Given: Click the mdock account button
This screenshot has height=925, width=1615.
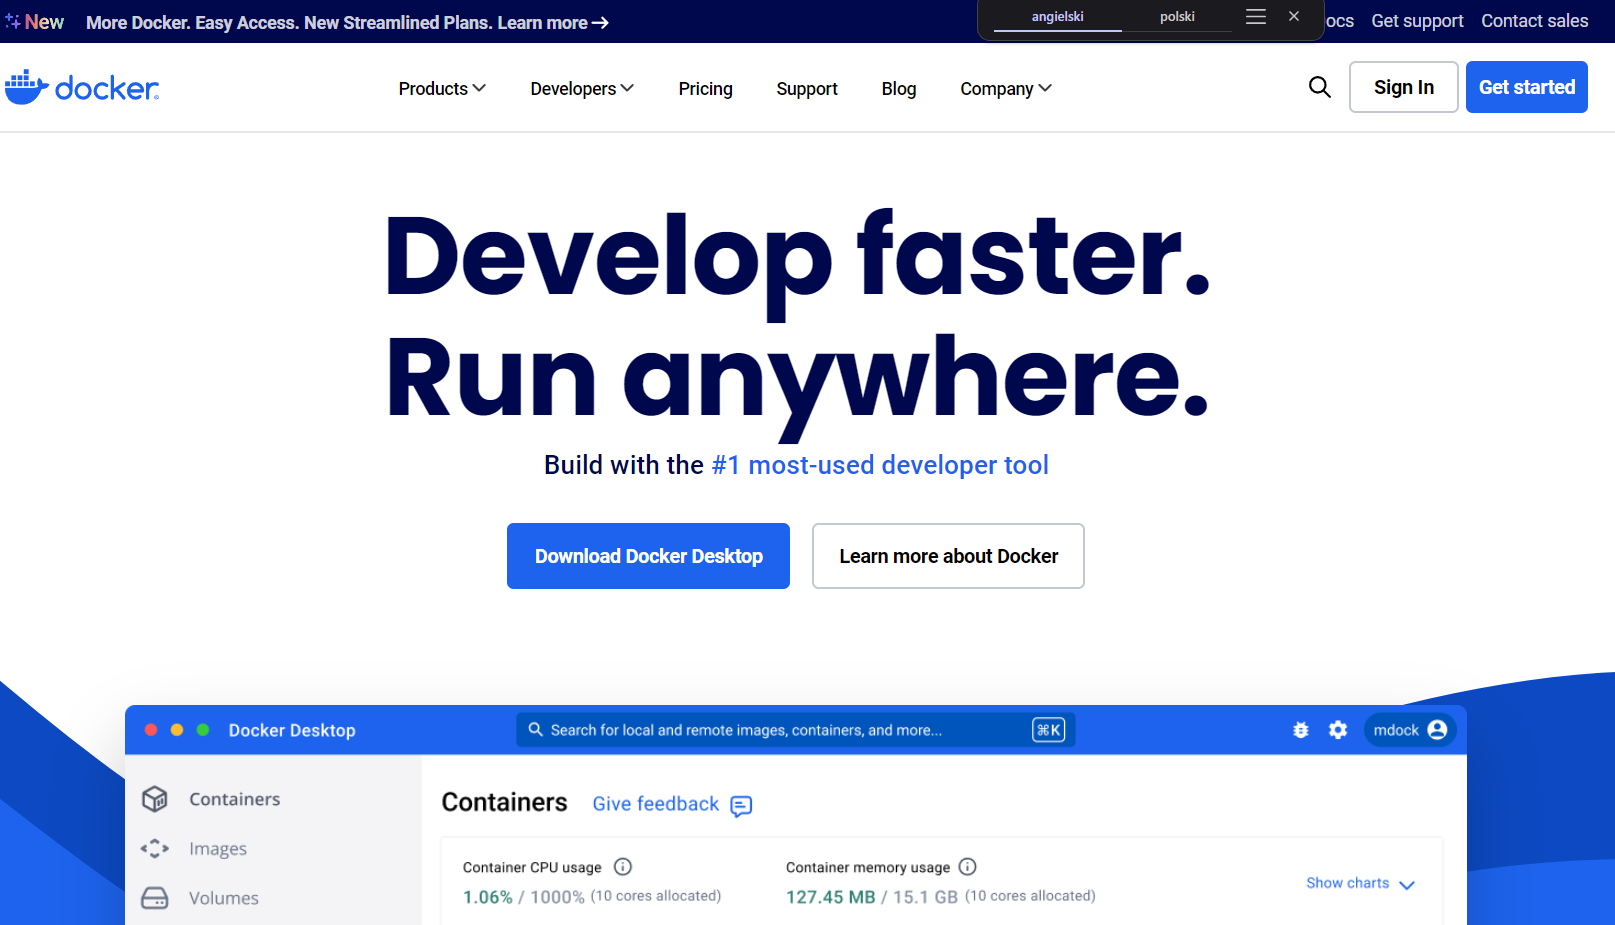Looking at the screenshot, I should [x=1410, y=730].
